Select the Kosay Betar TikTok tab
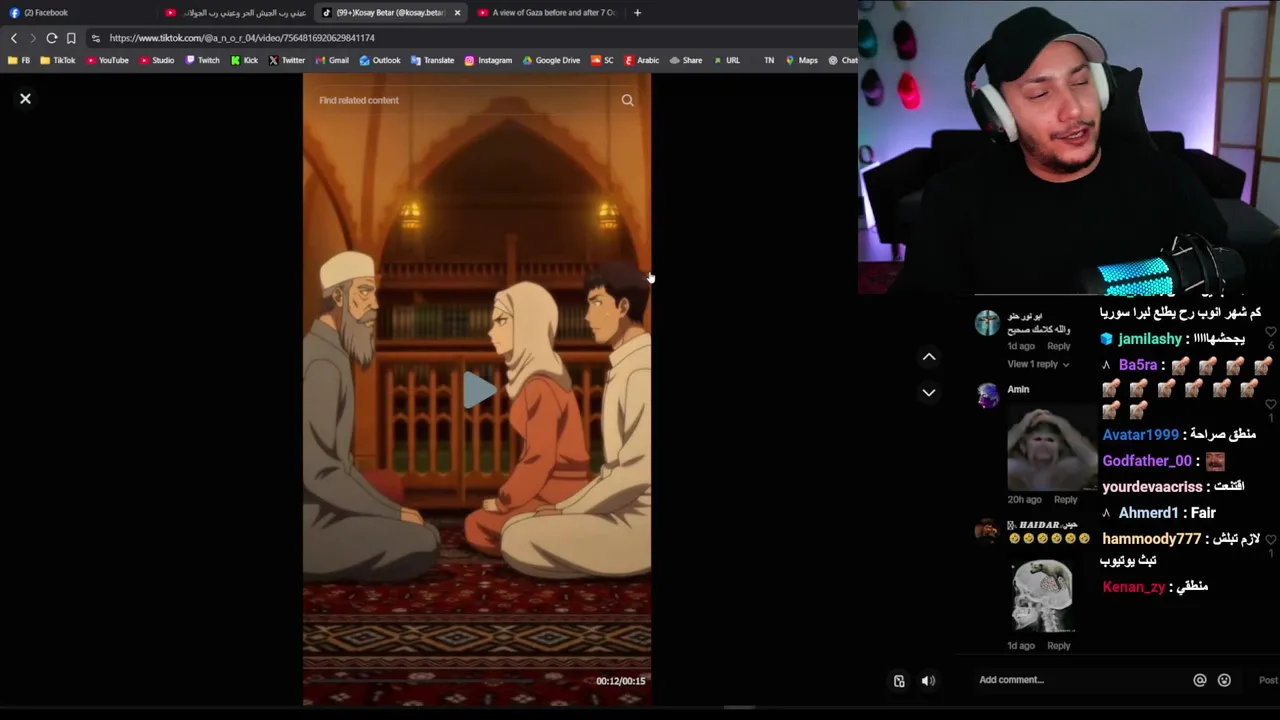The width and height of the screenshot is (1280, 720). (390, 13)
